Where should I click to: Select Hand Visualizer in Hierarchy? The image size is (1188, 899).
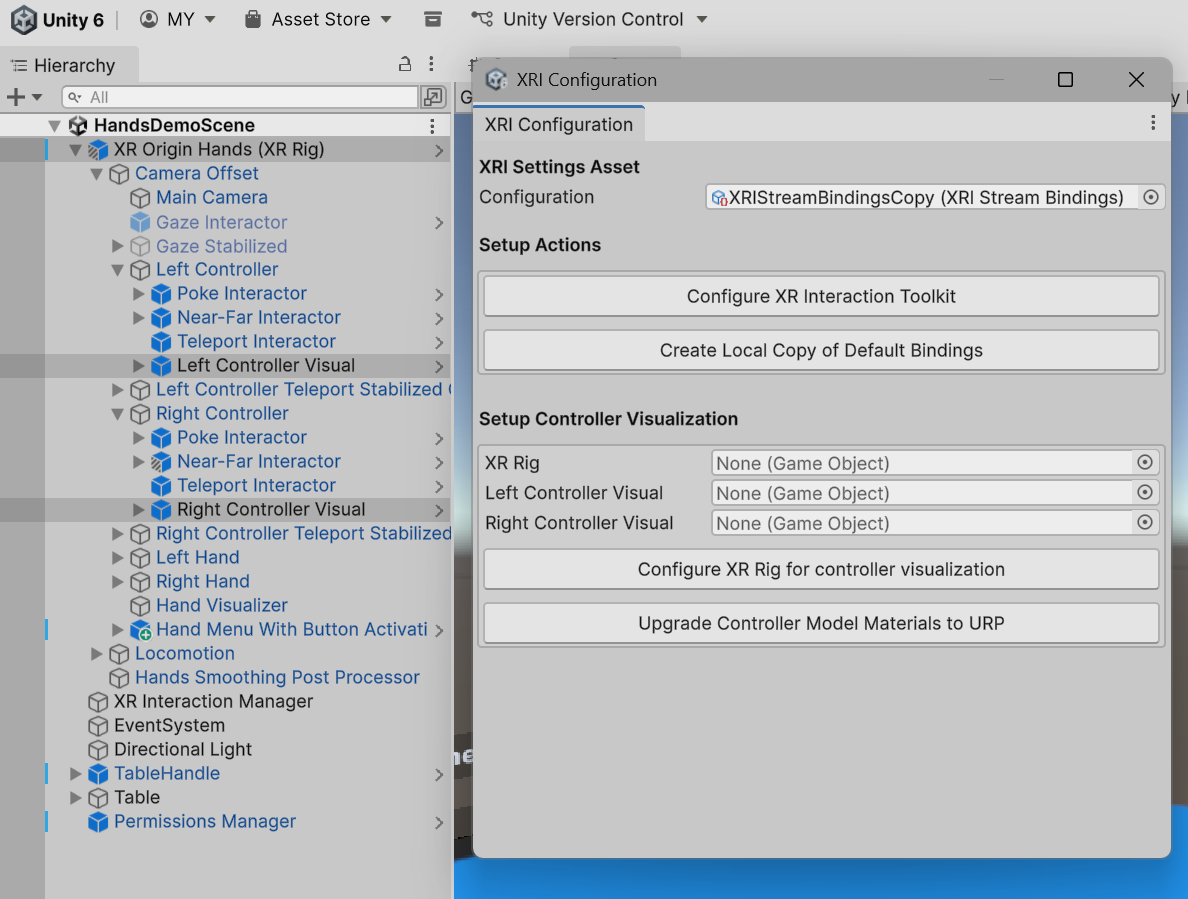[221, 606]
